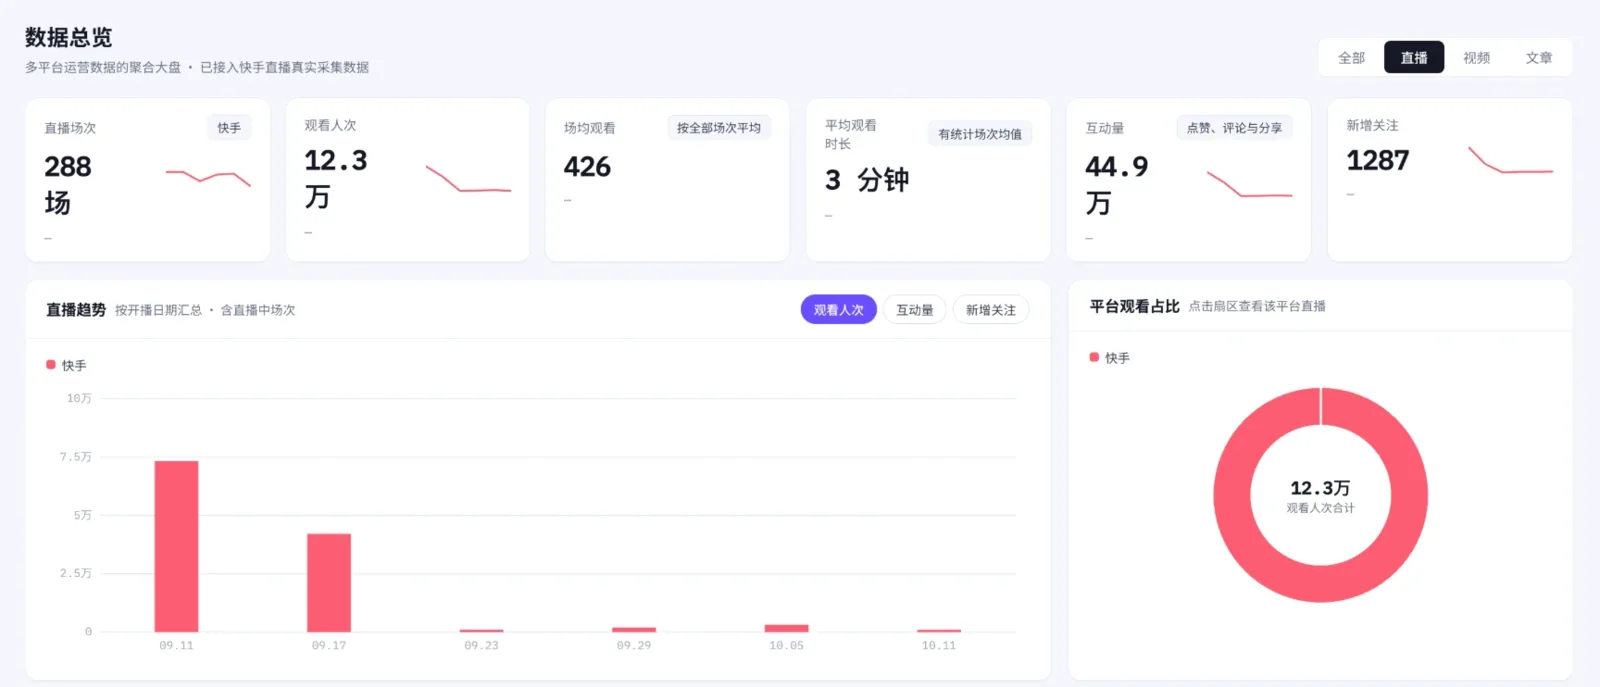Click the 09.23 axis label
The image size is (1600, 687).
pyautogui.click(x=481, y=646)
